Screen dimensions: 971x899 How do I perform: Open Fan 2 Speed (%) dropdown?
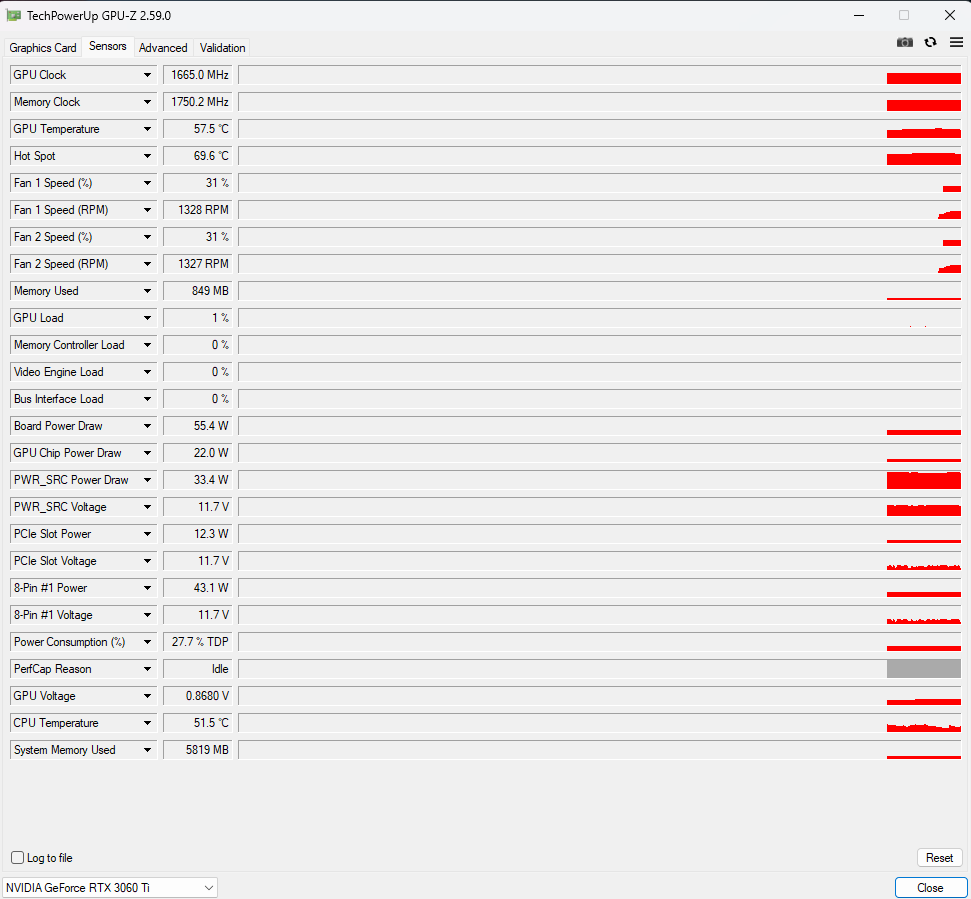(147, 237)
